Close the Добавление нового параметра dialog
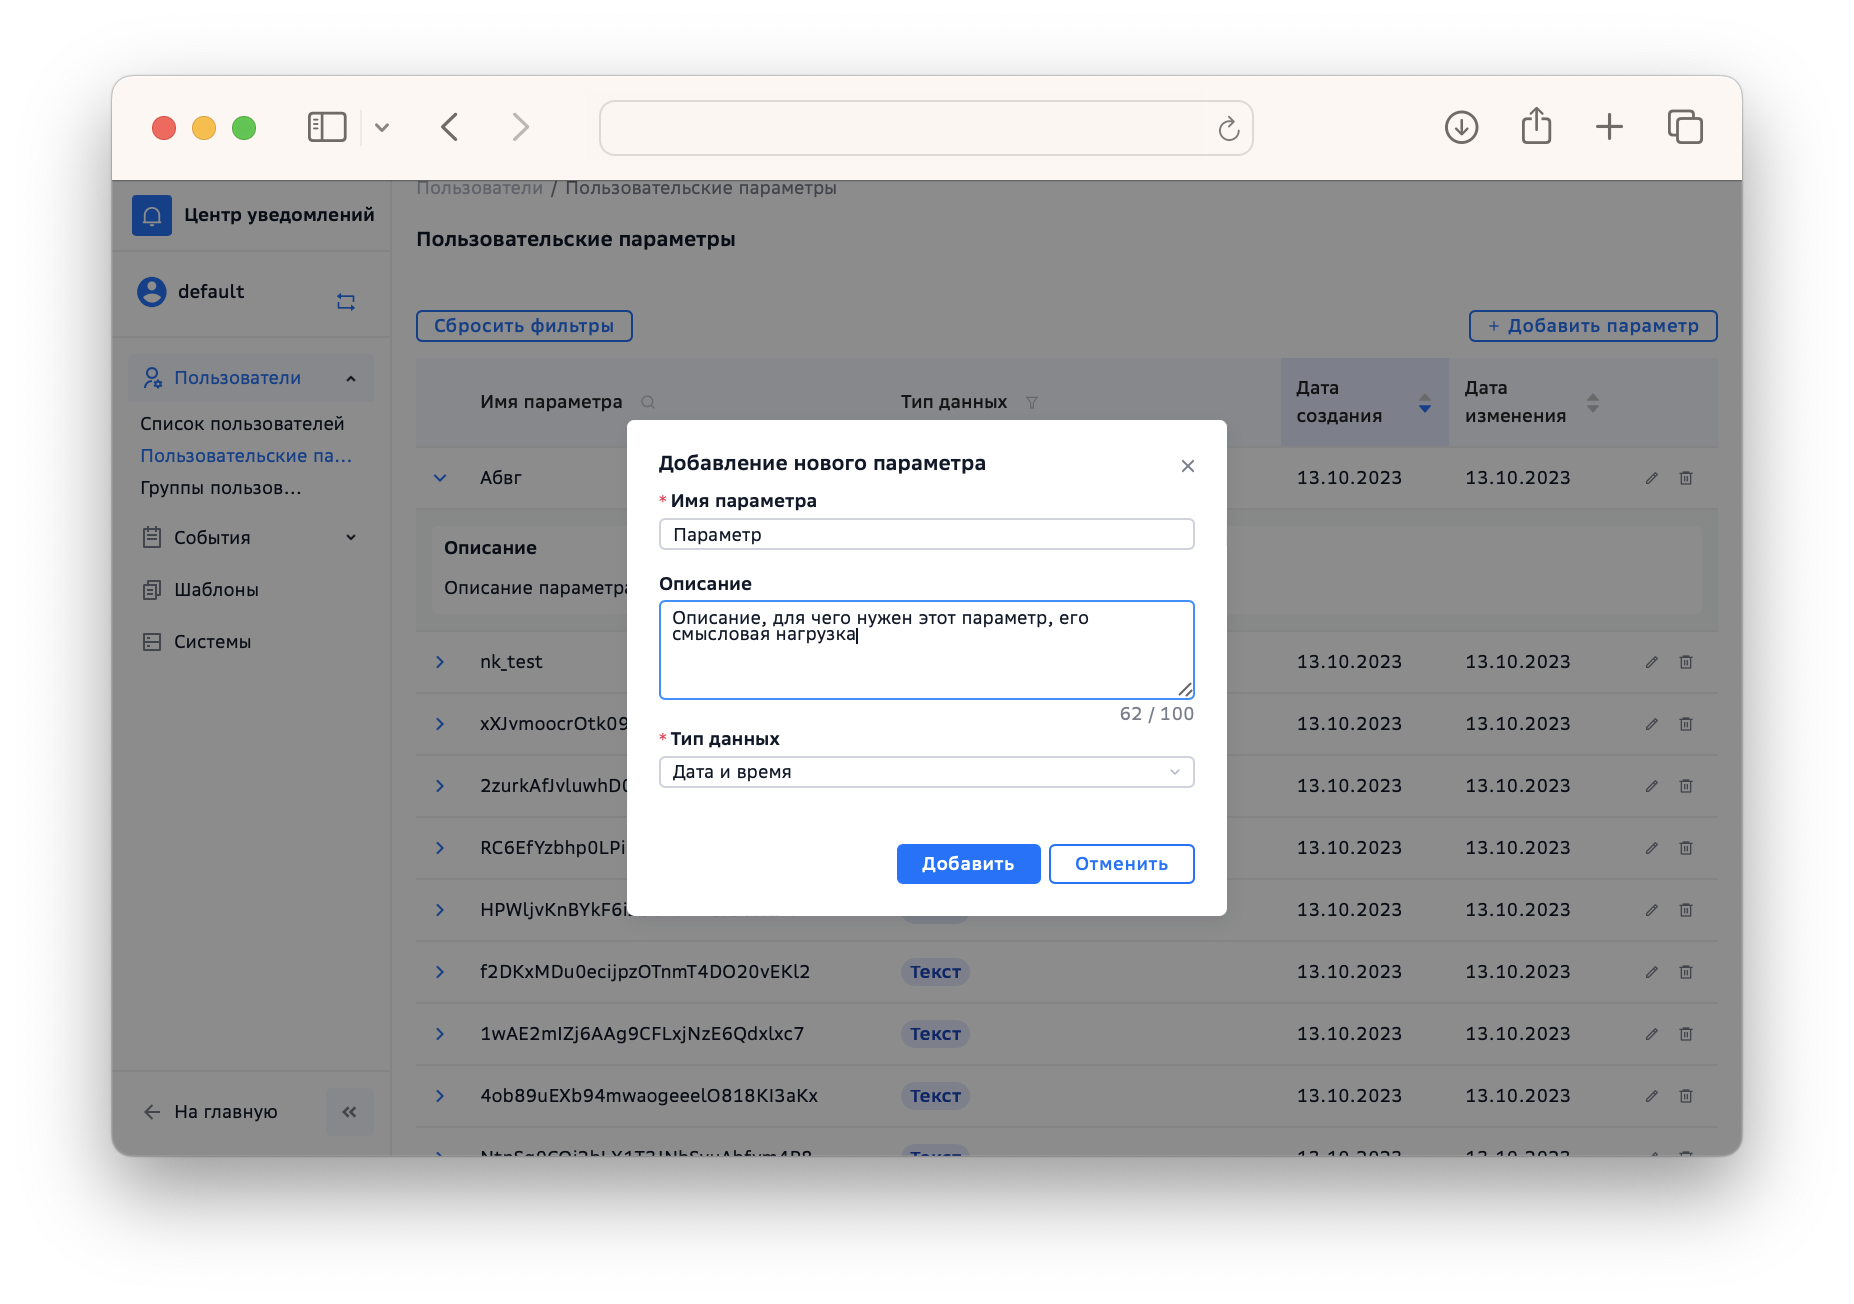1854x1304 pixels. (1188, 466)
